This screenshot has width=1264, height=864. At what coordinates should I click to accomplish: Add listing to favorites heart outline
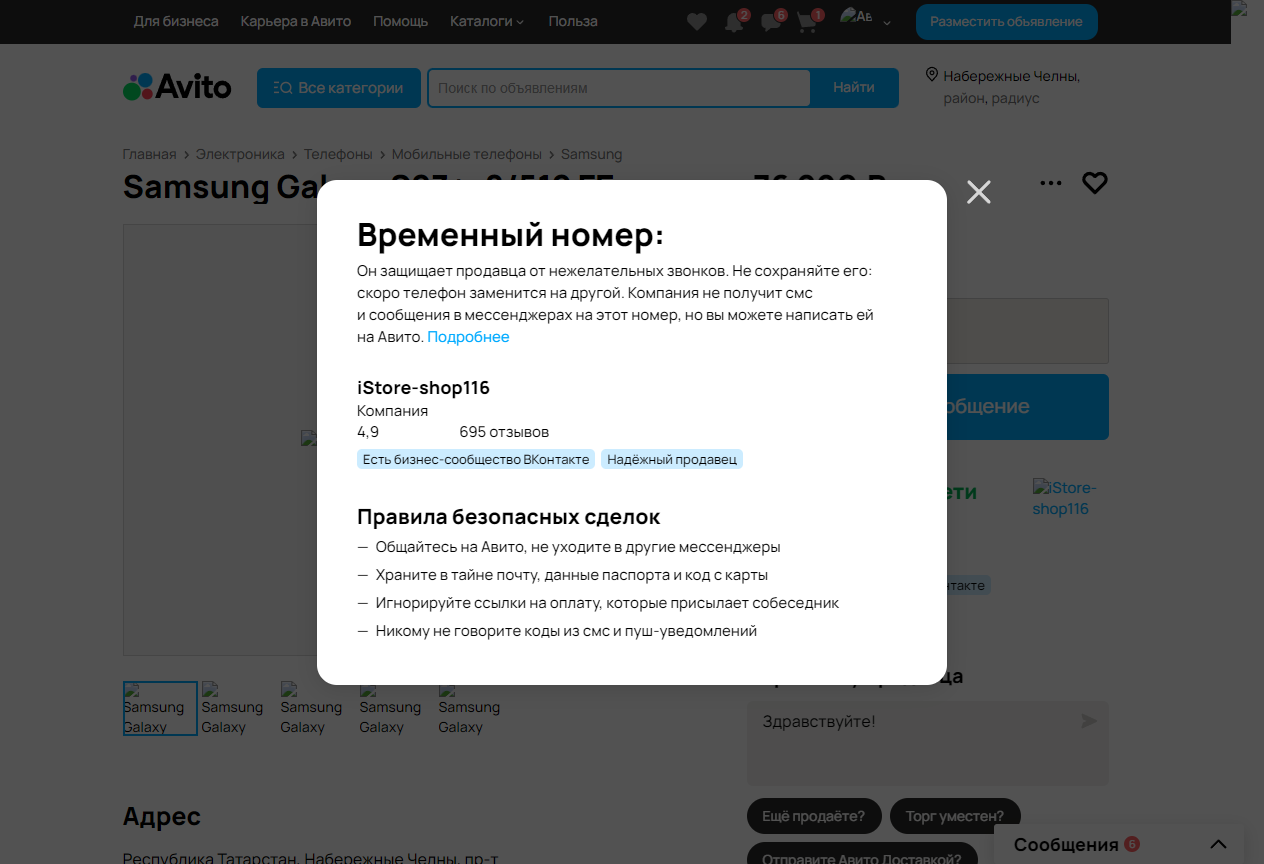point(1095,183)
